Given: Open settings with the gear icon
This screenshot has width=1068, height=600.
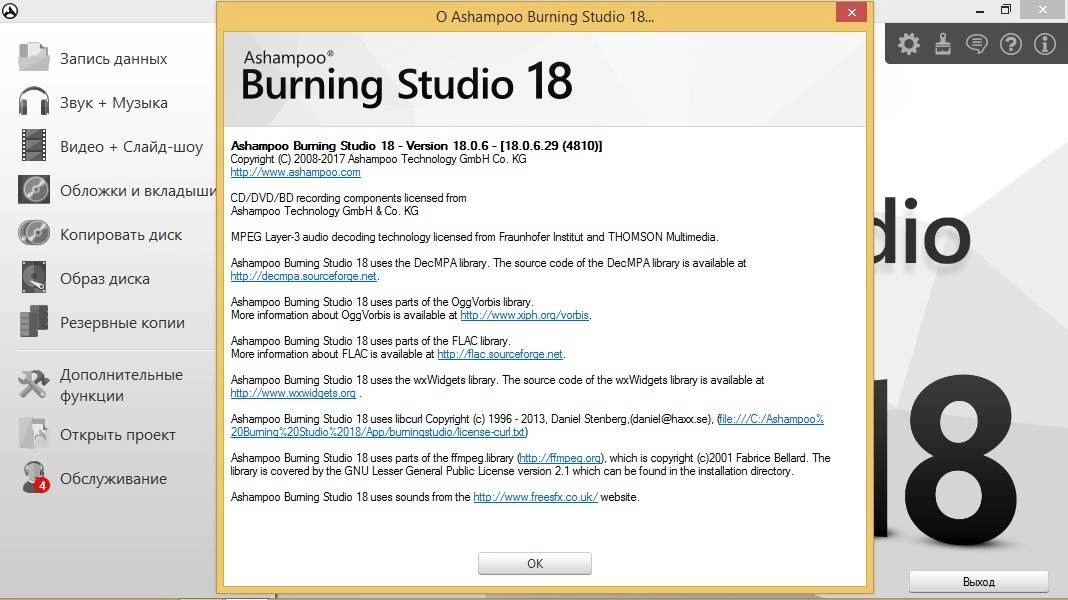Looking at the screenshot, I should pos(909,44).
